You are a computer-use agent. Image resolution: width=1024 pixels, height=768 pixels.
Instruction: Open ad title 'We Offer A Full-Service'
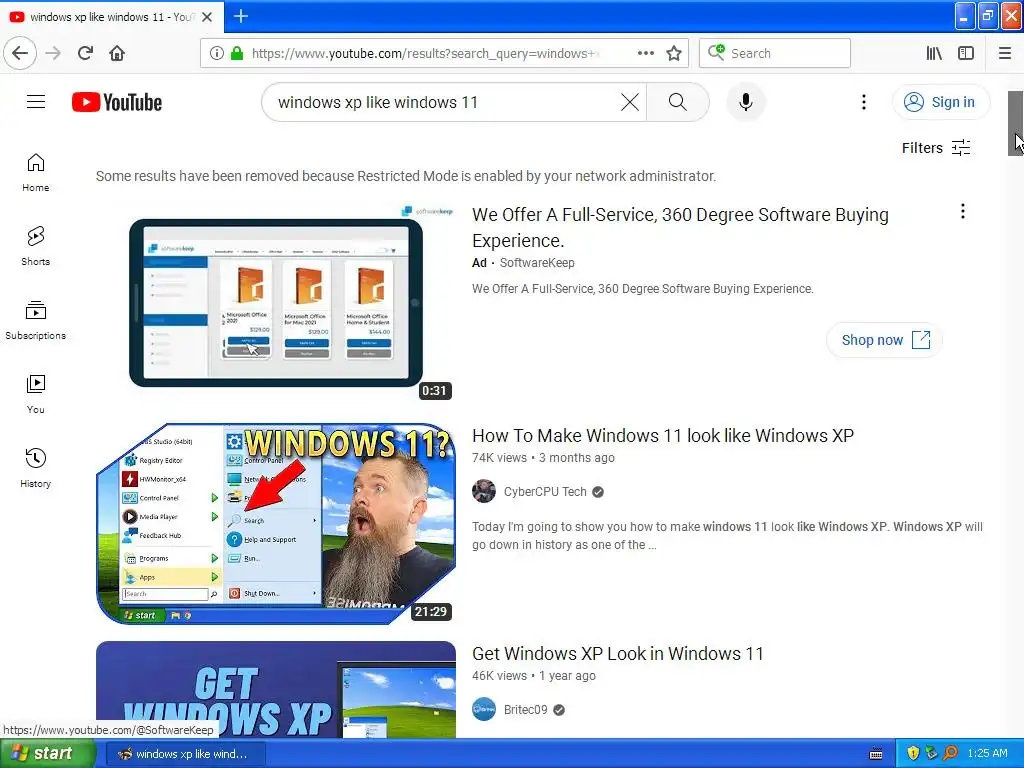(680, 227)
